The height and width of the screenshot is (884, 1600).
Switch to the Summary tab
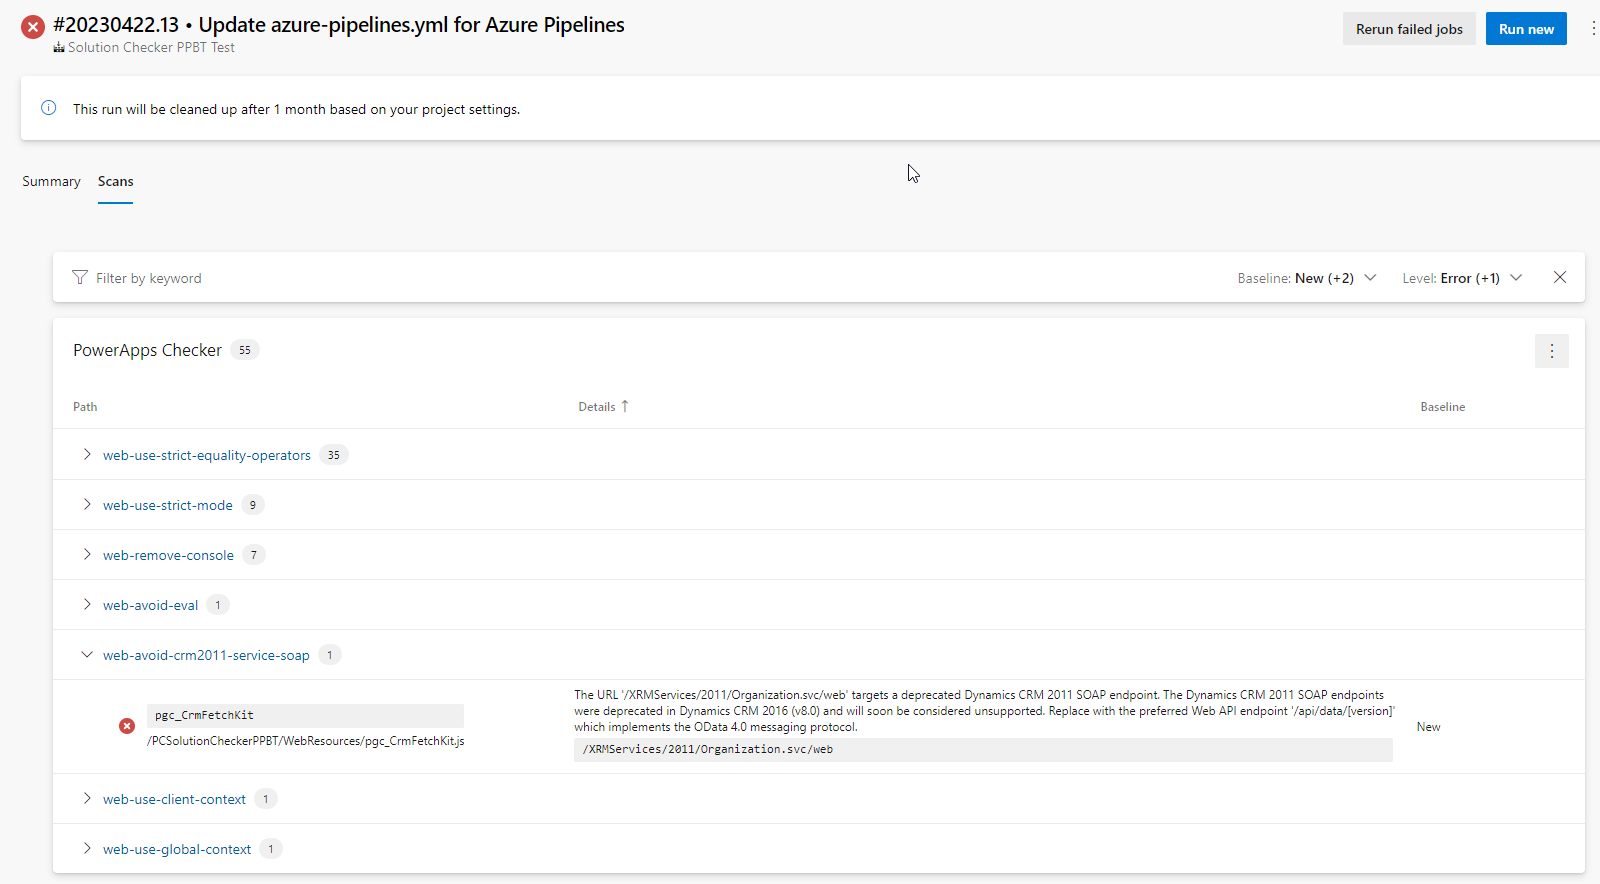point(51,181)
